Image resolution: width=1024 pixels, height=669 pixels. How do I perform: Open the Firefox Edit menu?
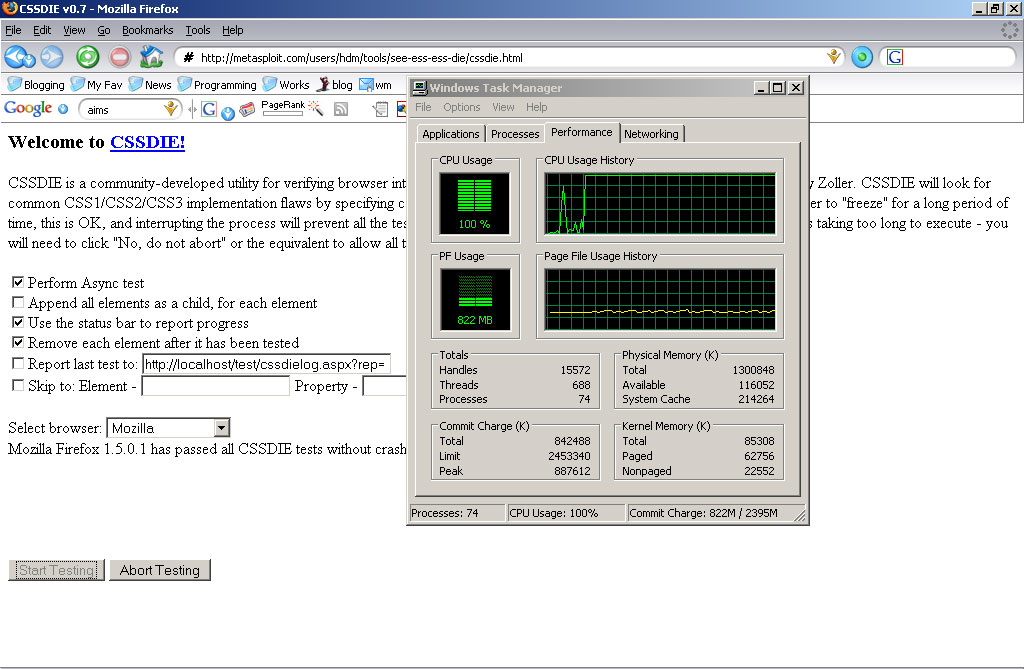42,30
